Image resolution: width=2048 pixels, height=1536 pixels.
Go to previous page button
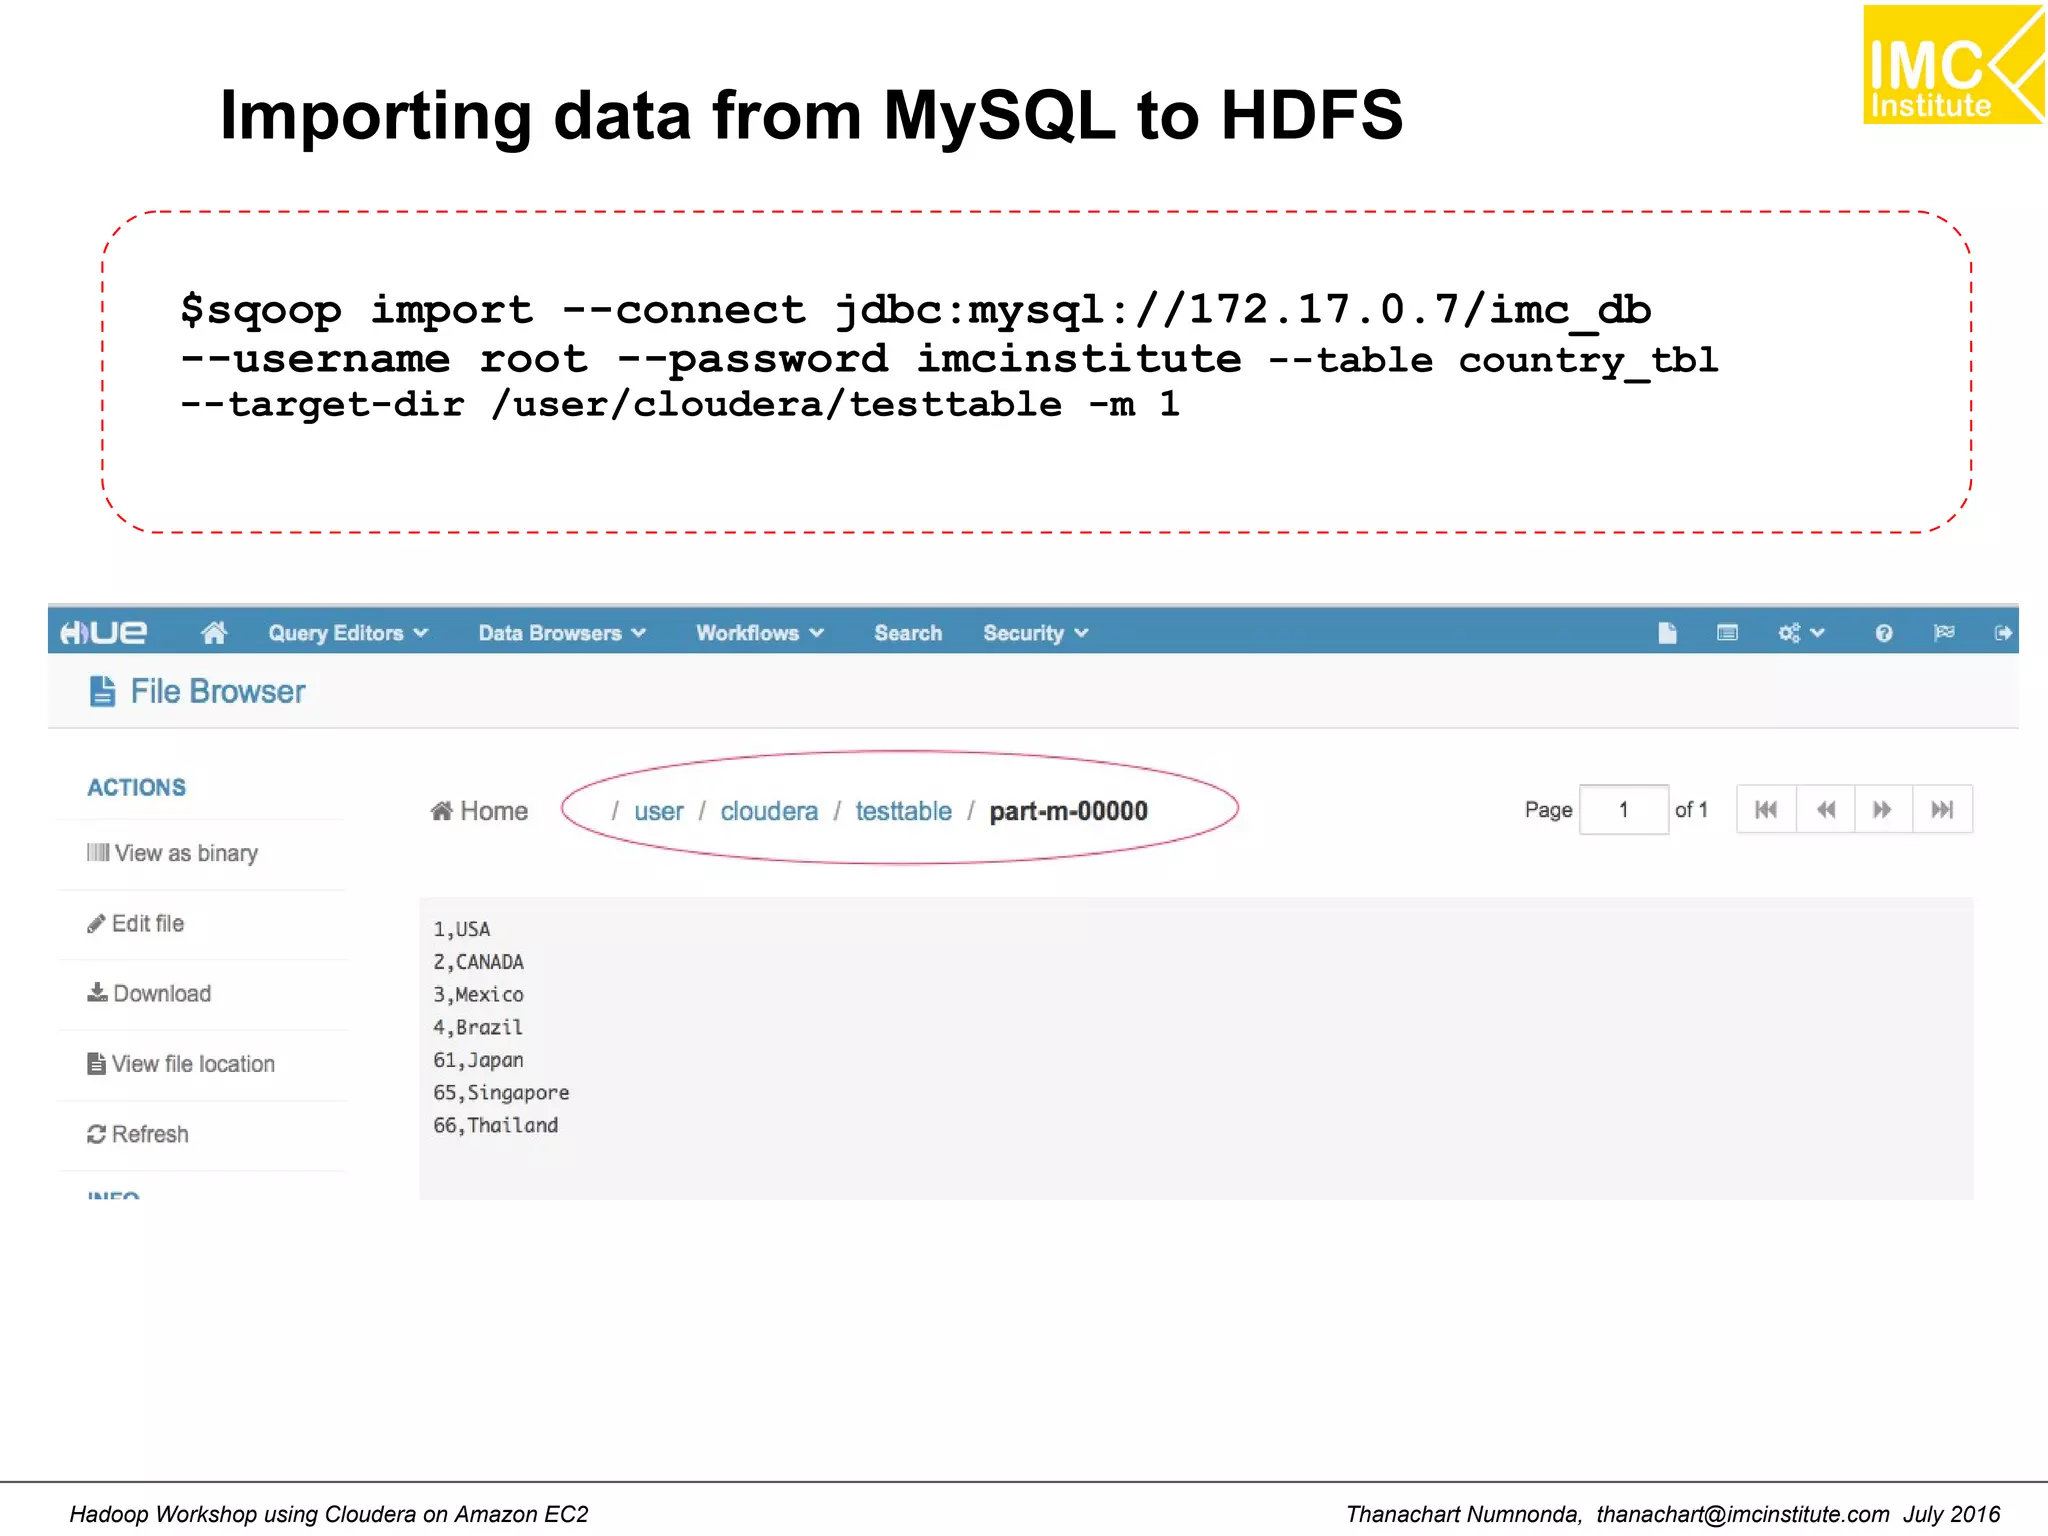(x=1825, y=810)
